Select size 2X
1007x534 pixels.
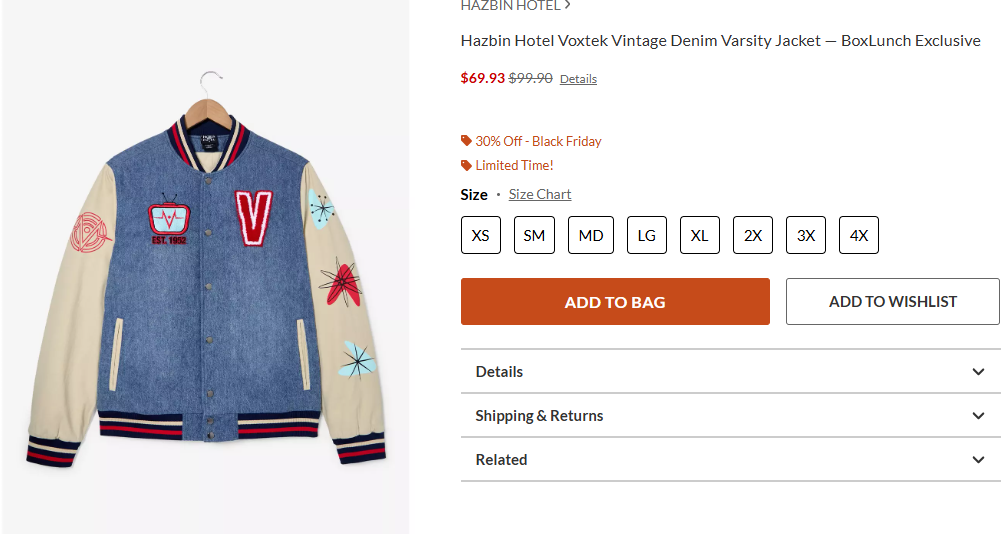[753, 235]
